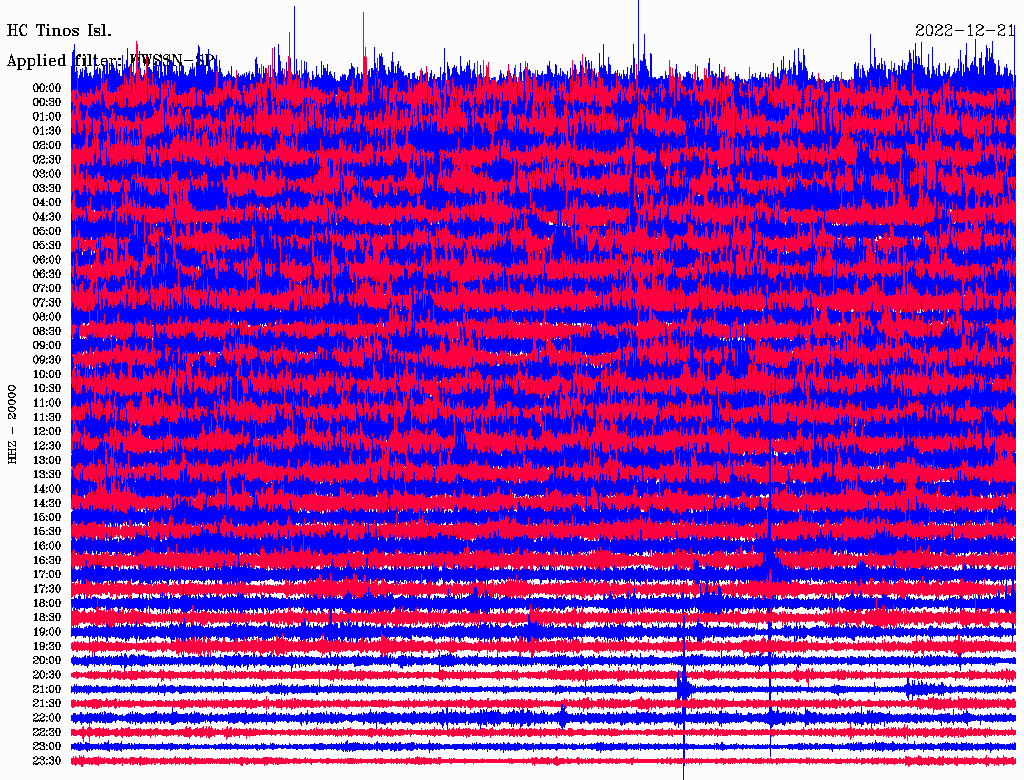
Task: Select the 20:00 time label
Action: 47,660
